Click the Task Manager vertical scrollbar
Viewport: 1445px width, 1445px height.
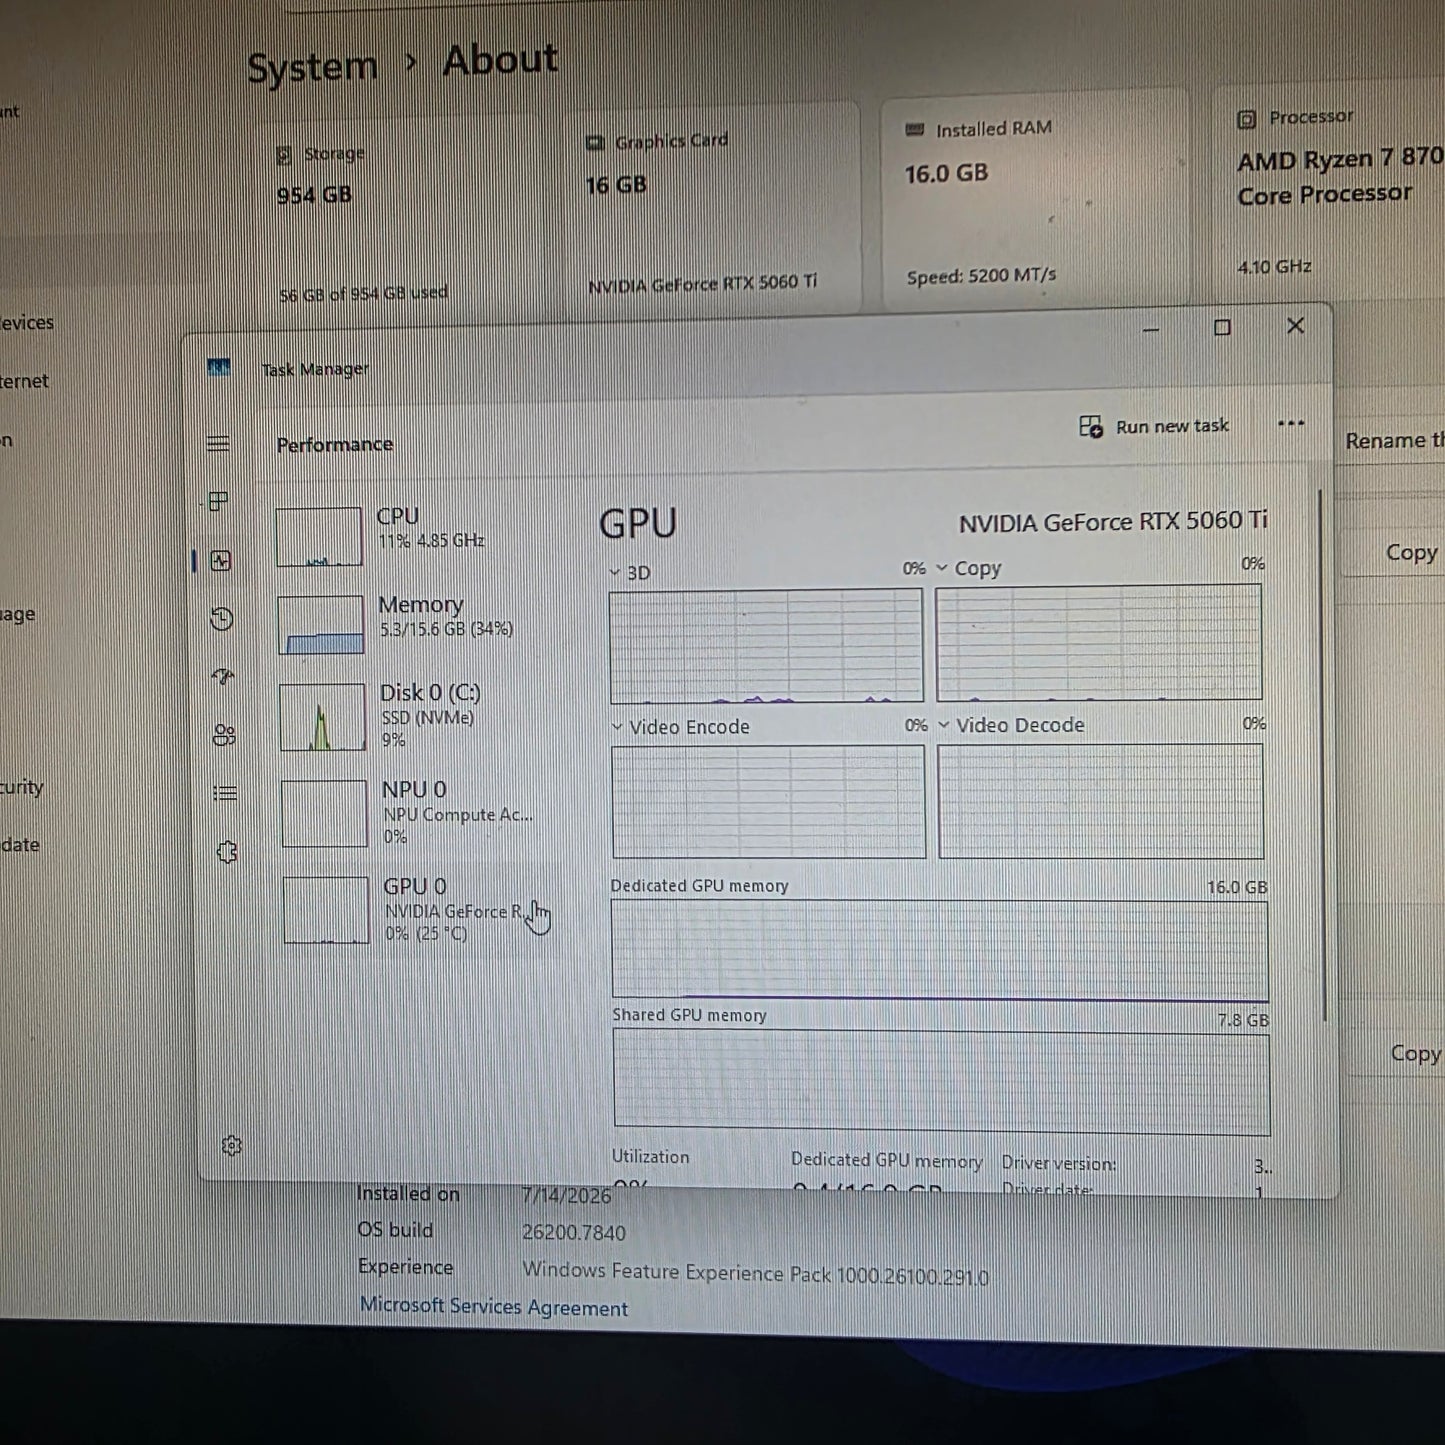(1321, 755)
